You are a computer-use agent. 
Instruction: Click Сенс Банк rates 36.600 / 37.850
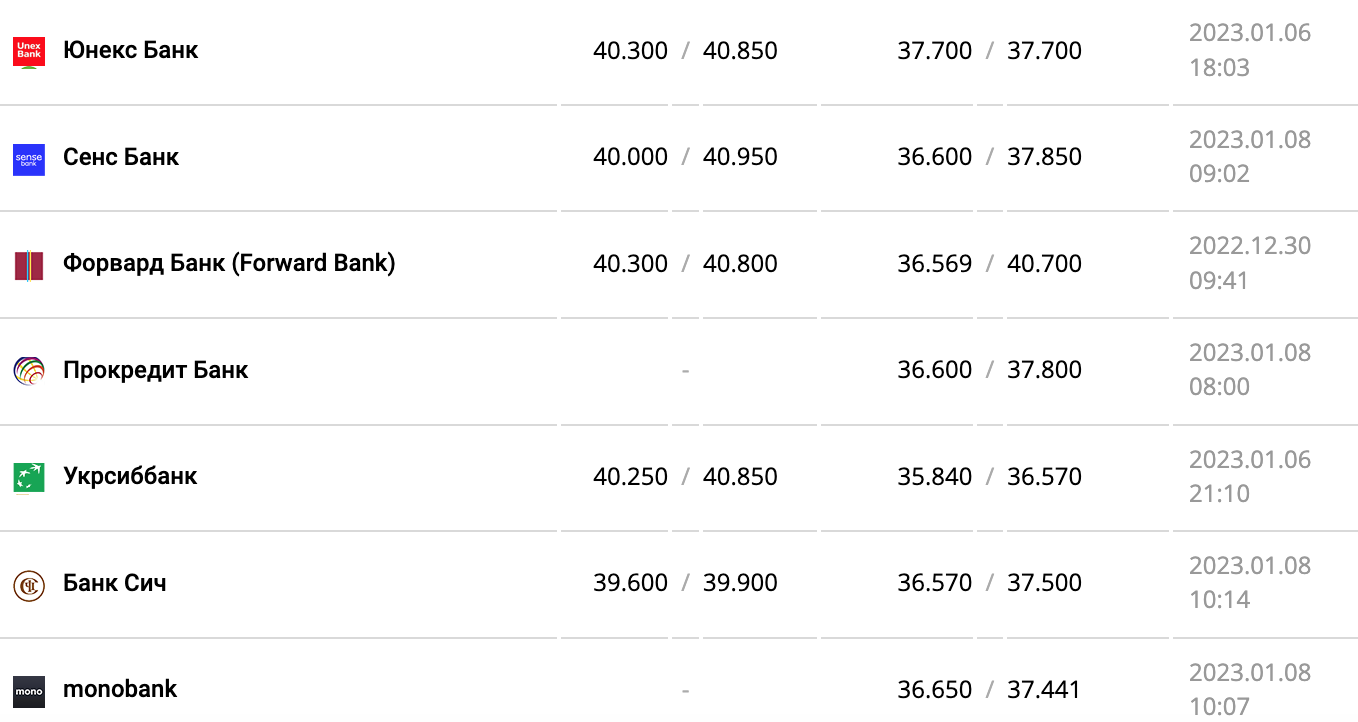[989, 157]
